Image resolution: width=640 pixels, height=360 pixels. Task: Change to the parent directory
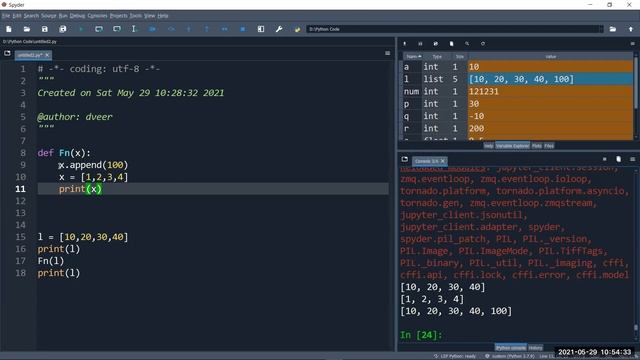(631, 29)
